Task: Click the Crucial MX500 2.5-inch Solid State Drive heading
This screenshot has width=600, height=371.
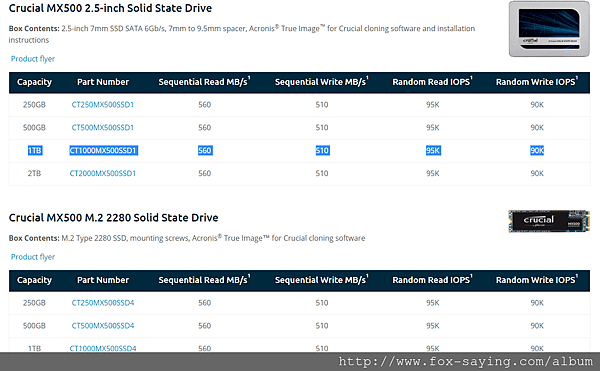Action: tap(110, 8)
